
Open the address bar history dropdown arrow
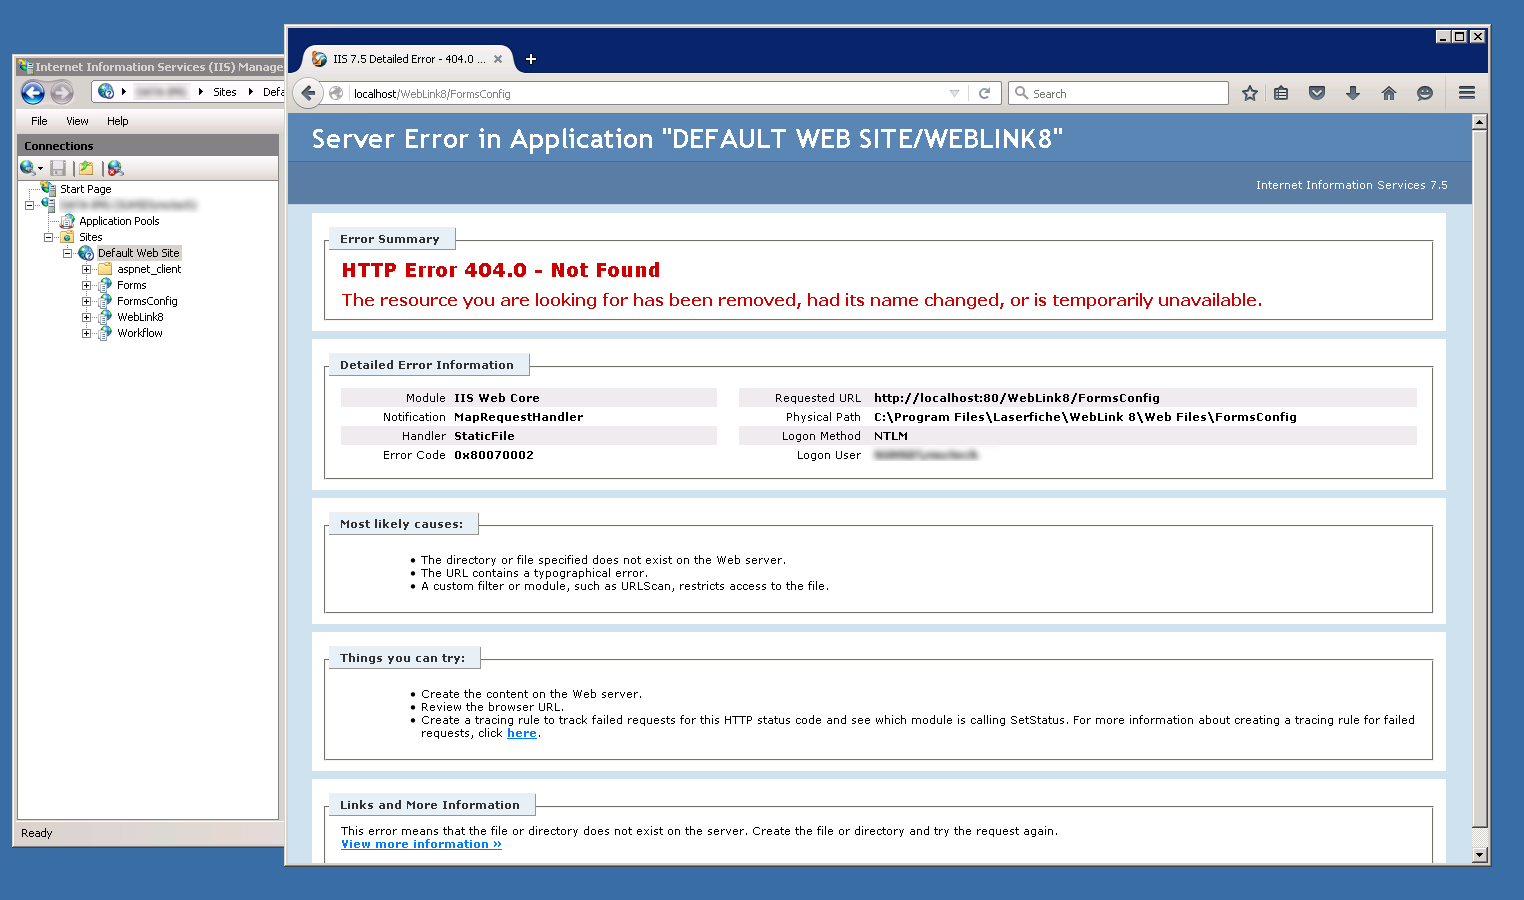(x=954, y=93)
